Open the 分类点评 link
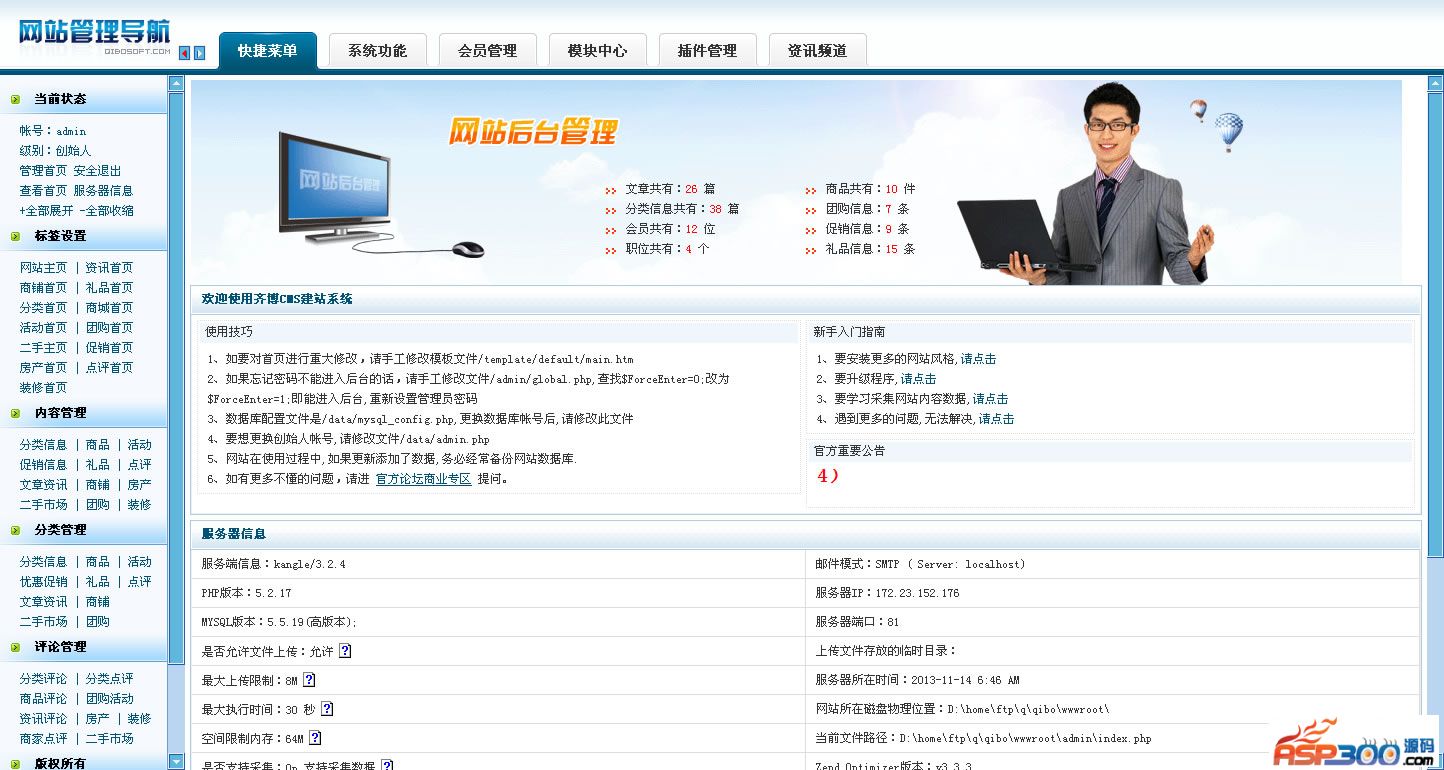The width and height of the screenshot is (1444, 770). tap(109, 679)
